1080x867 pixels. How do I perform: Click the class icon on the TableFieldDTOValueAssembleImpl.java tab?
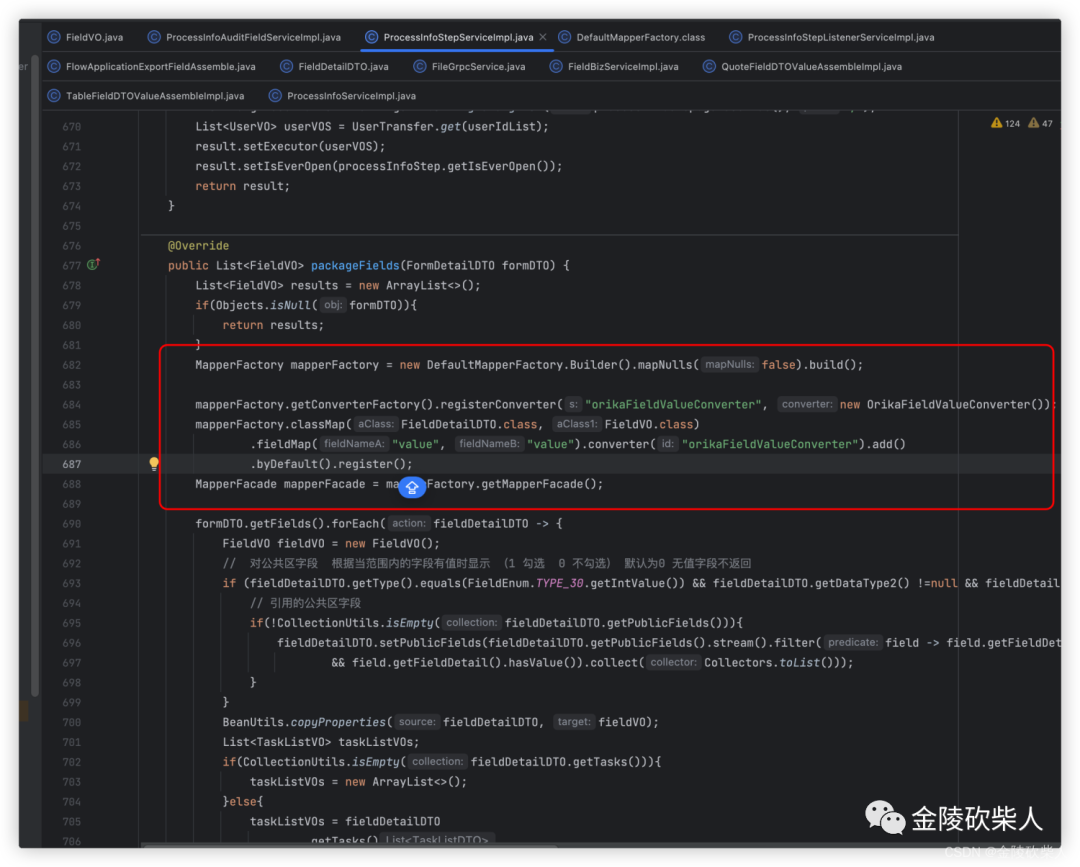pyautogui.click(x=54, y=96)
